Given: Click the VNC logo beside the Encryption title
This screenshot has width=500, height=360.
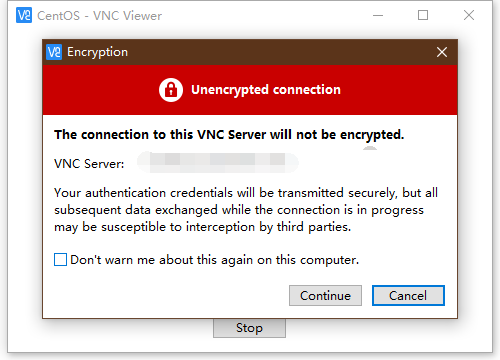Looking at the screenshot, I should [x=54, y=52].
